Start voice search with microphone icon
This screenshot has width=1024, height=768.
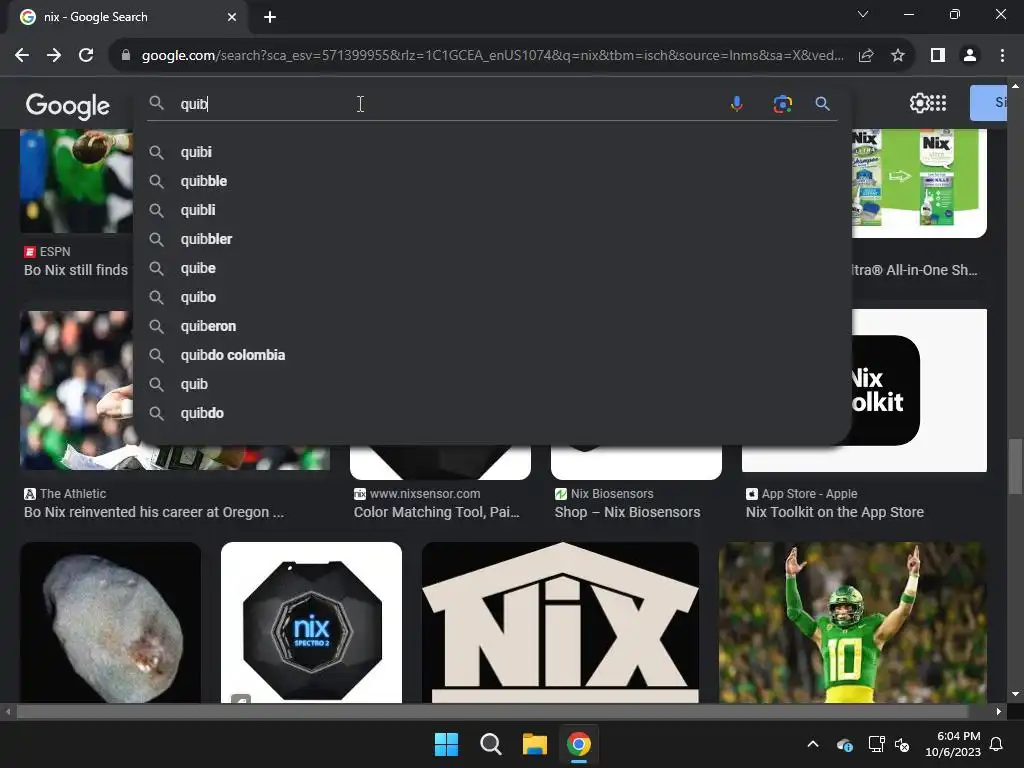(x=737, y=104)
